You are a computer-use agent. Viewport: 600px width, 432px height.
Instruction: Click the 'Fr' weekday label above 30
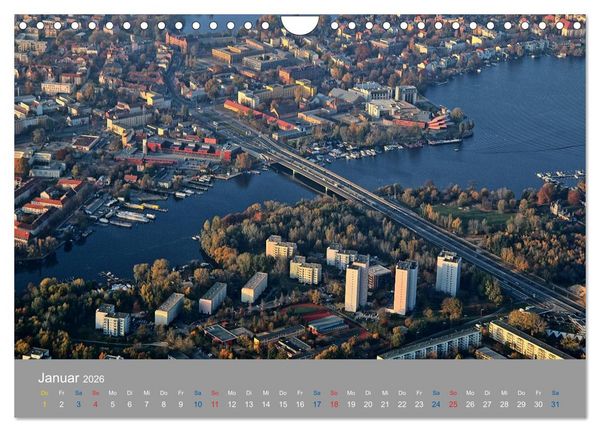538,393
